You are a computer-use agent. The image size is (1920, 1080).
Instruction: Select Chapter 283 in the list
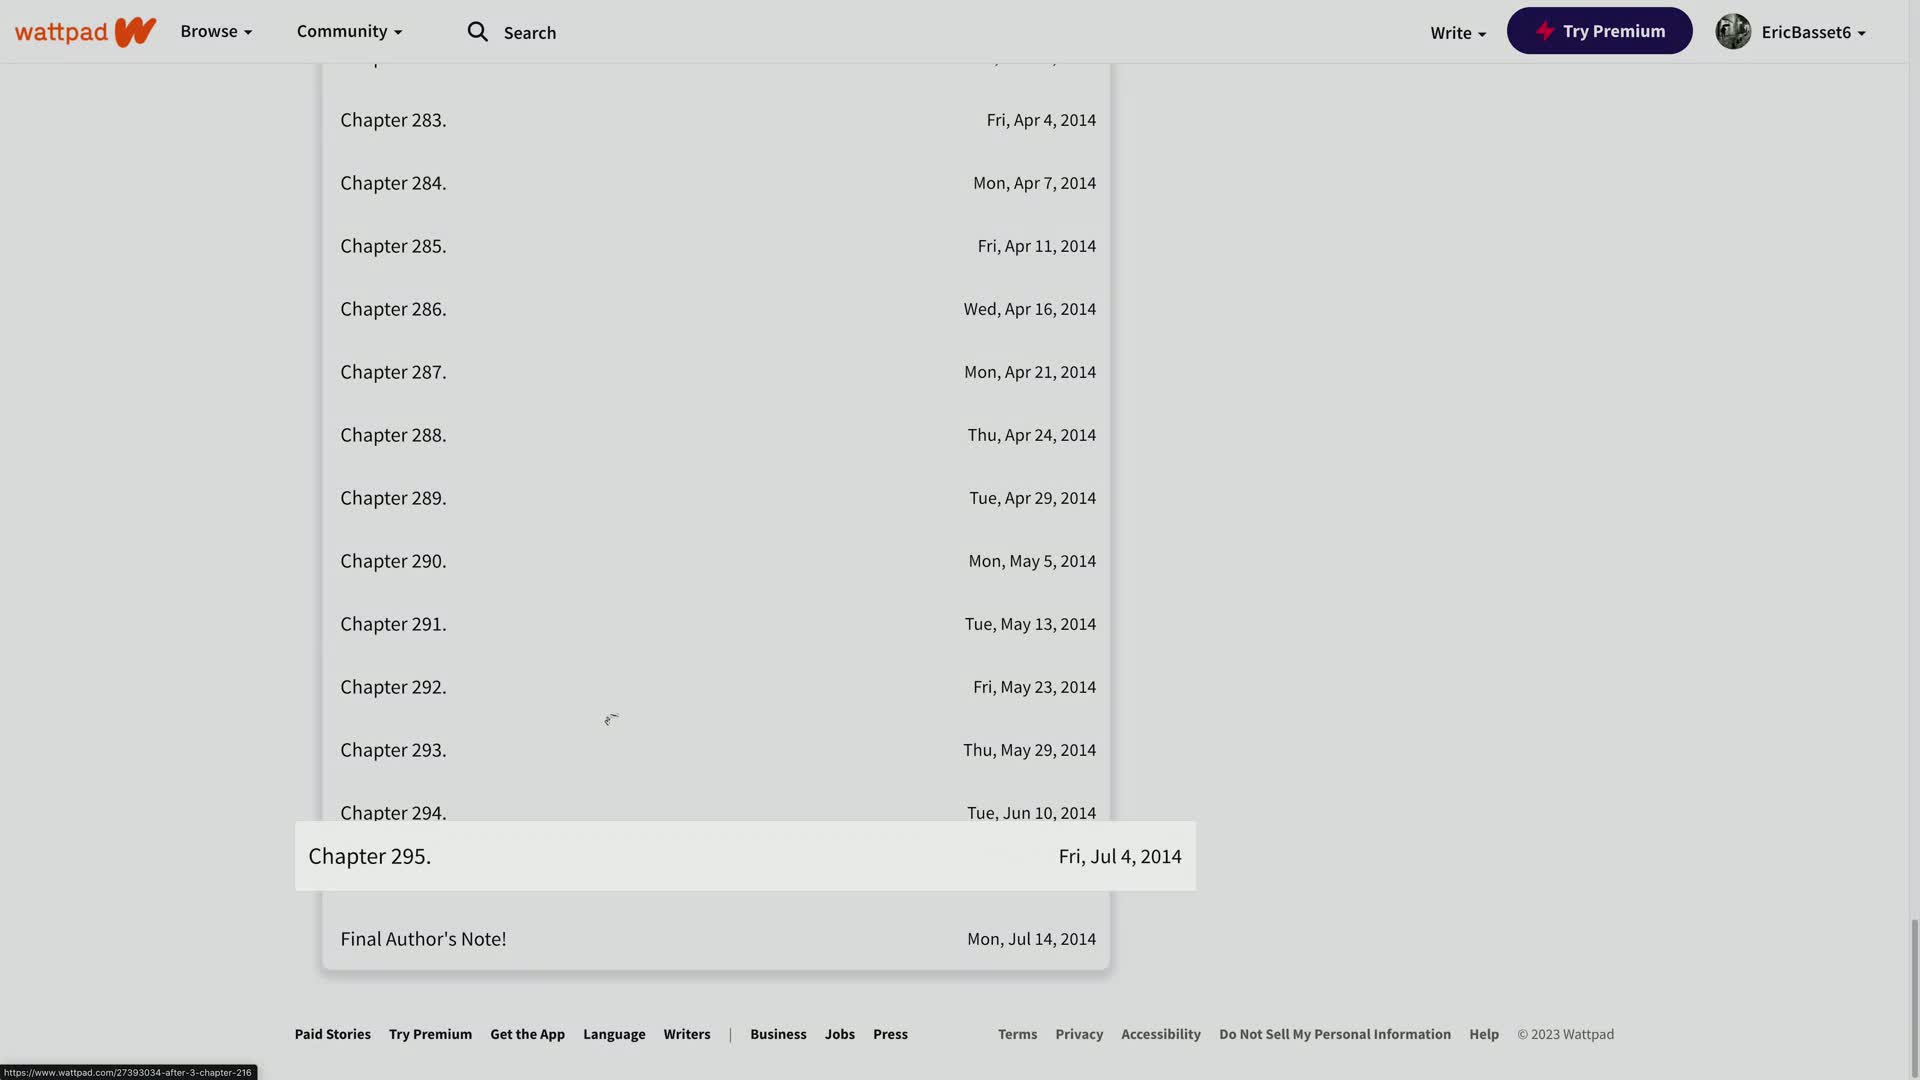coord(393,120)
